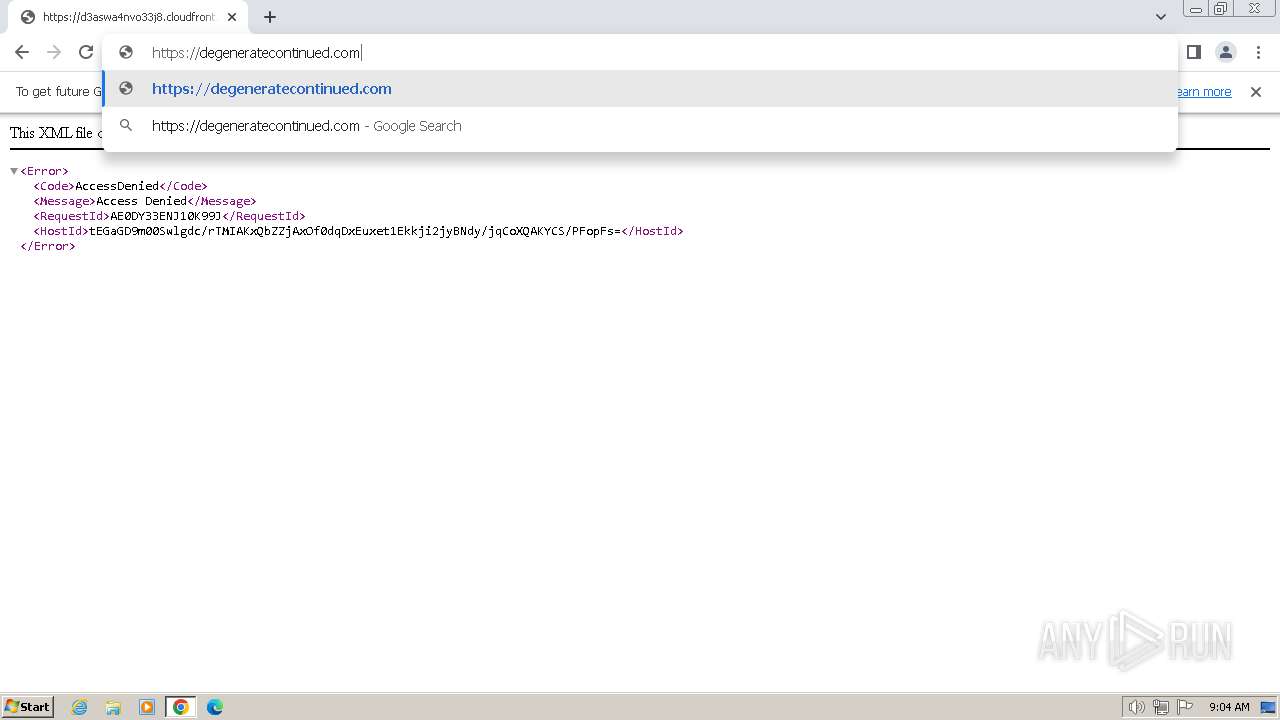Open the Chrome three-dot menu
Viewport: 1280px width, 720px height.
[1258, 52]
